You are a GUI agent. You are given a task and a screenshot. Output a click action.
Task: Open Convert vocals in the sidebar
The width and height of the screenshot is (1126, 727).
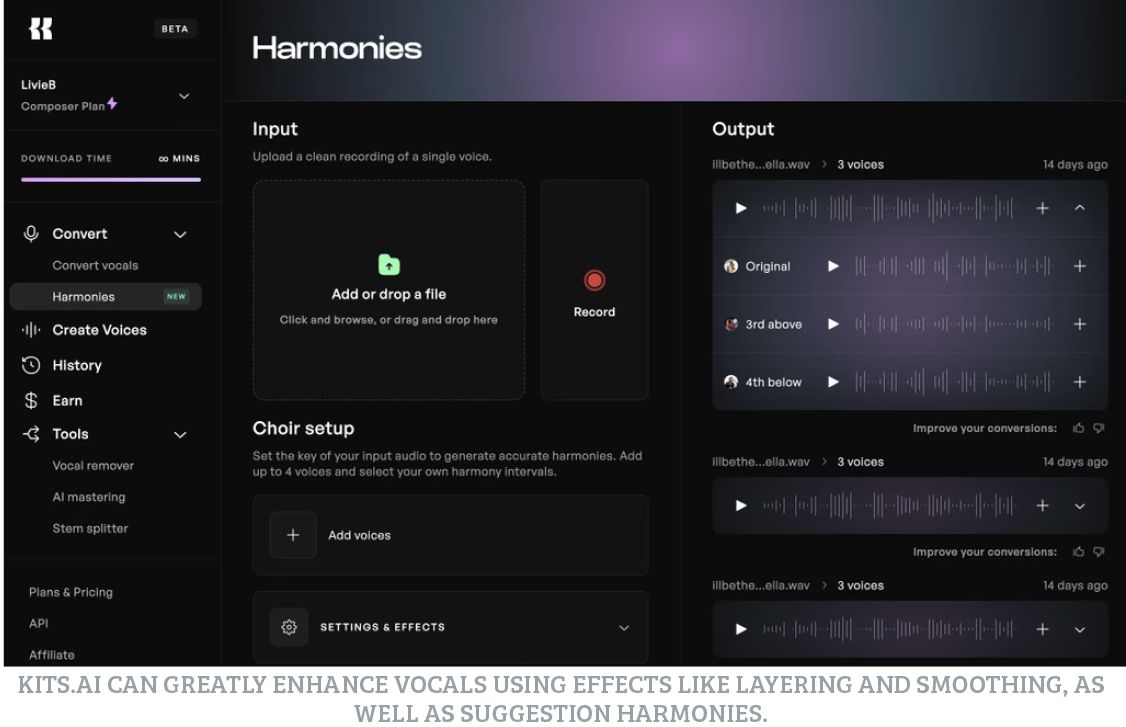point(95,265)
